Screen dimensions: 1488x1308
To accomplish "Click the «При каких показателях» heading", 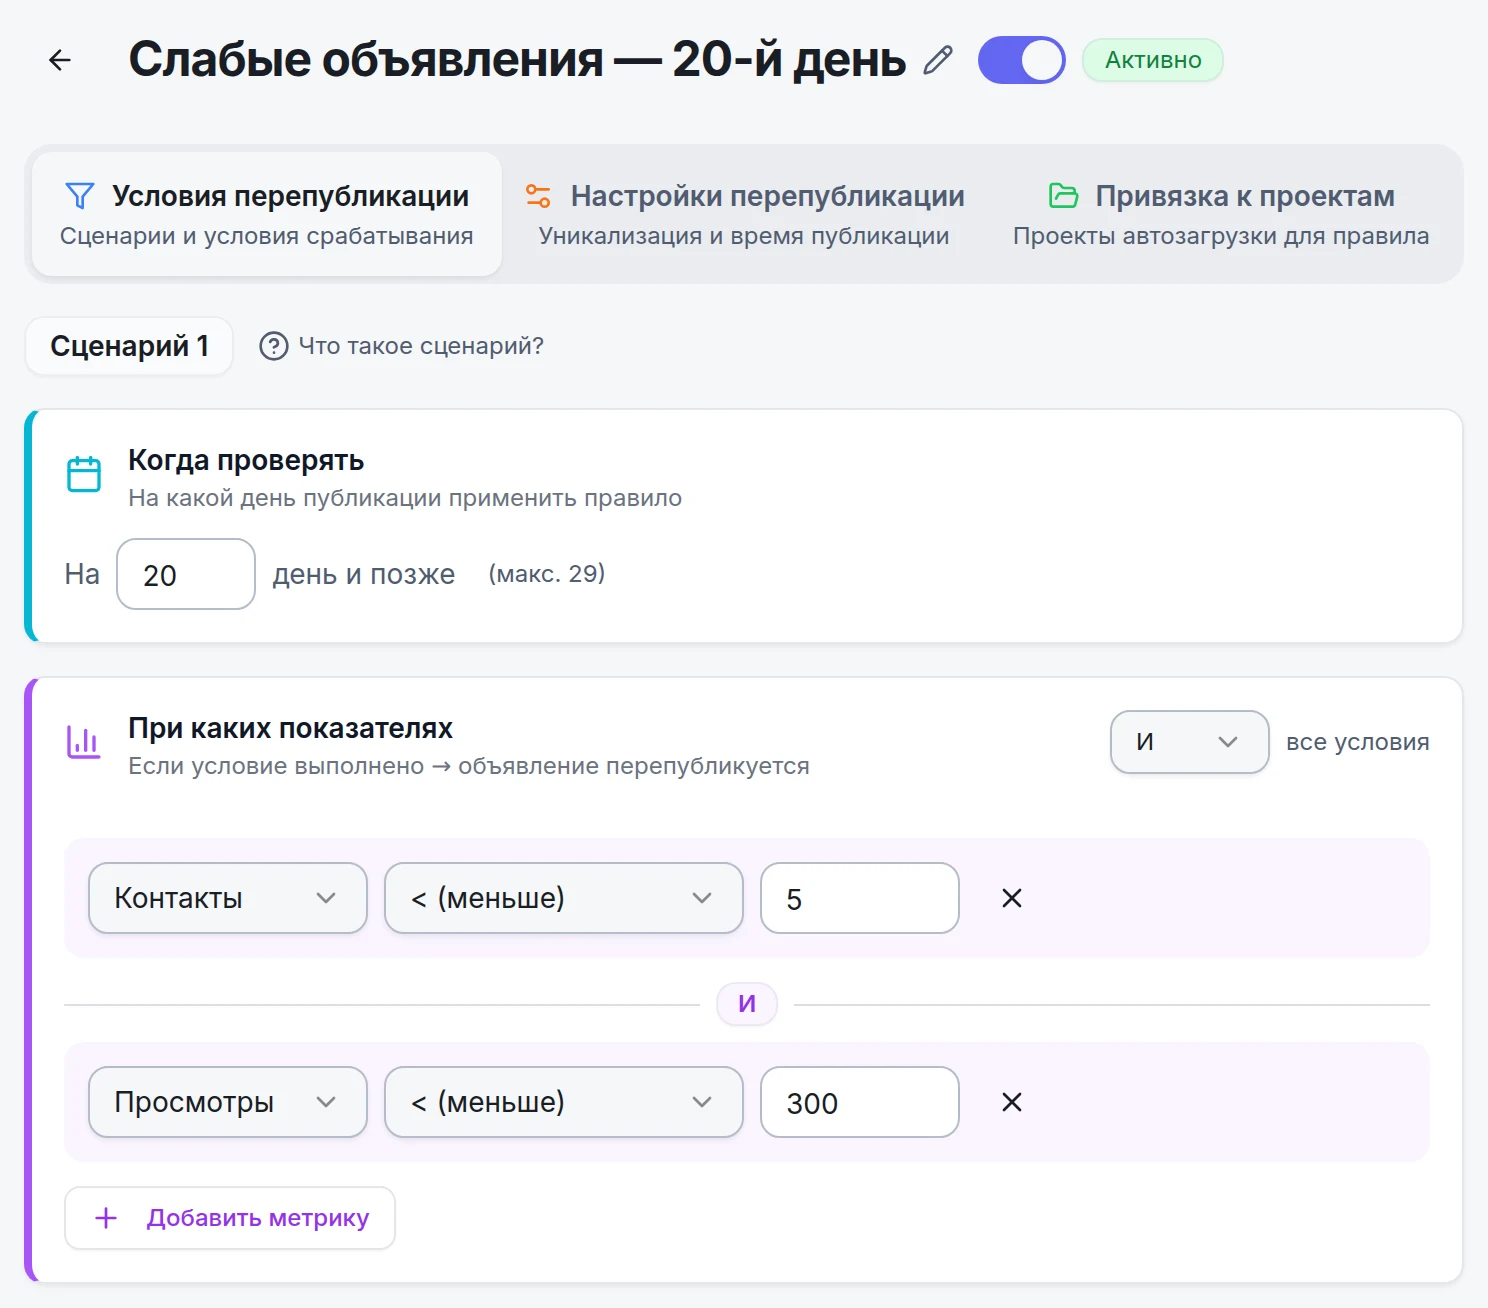I will [290, 728].
